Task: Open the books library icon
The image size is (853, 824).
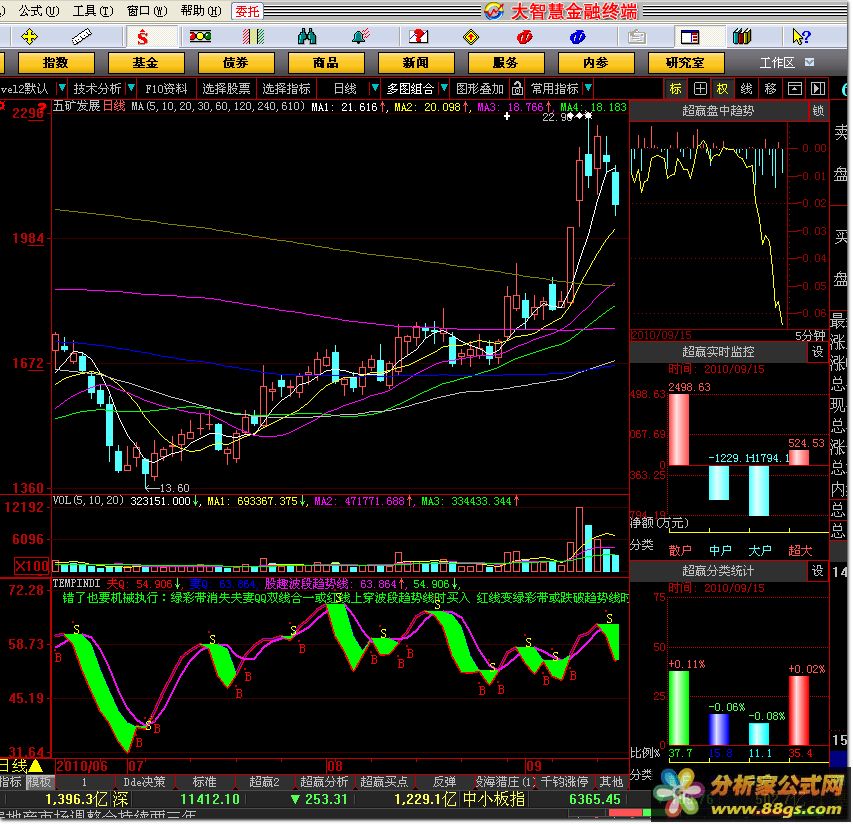Action: pos(742,36)
